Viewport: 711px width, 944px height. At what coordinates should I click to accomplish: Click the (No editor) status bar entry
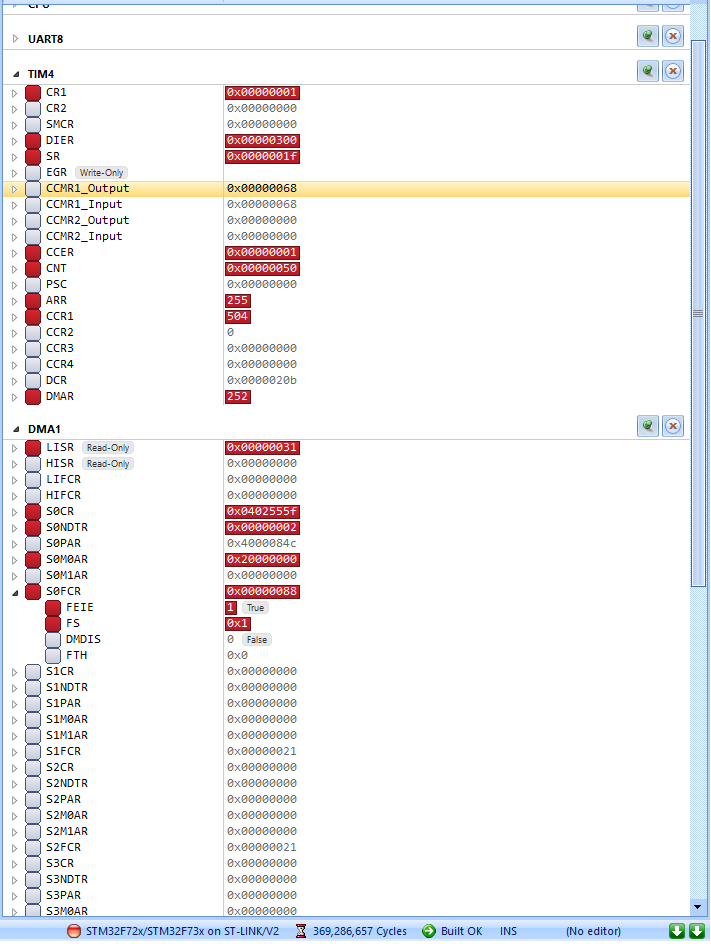(x=593, y=931)
